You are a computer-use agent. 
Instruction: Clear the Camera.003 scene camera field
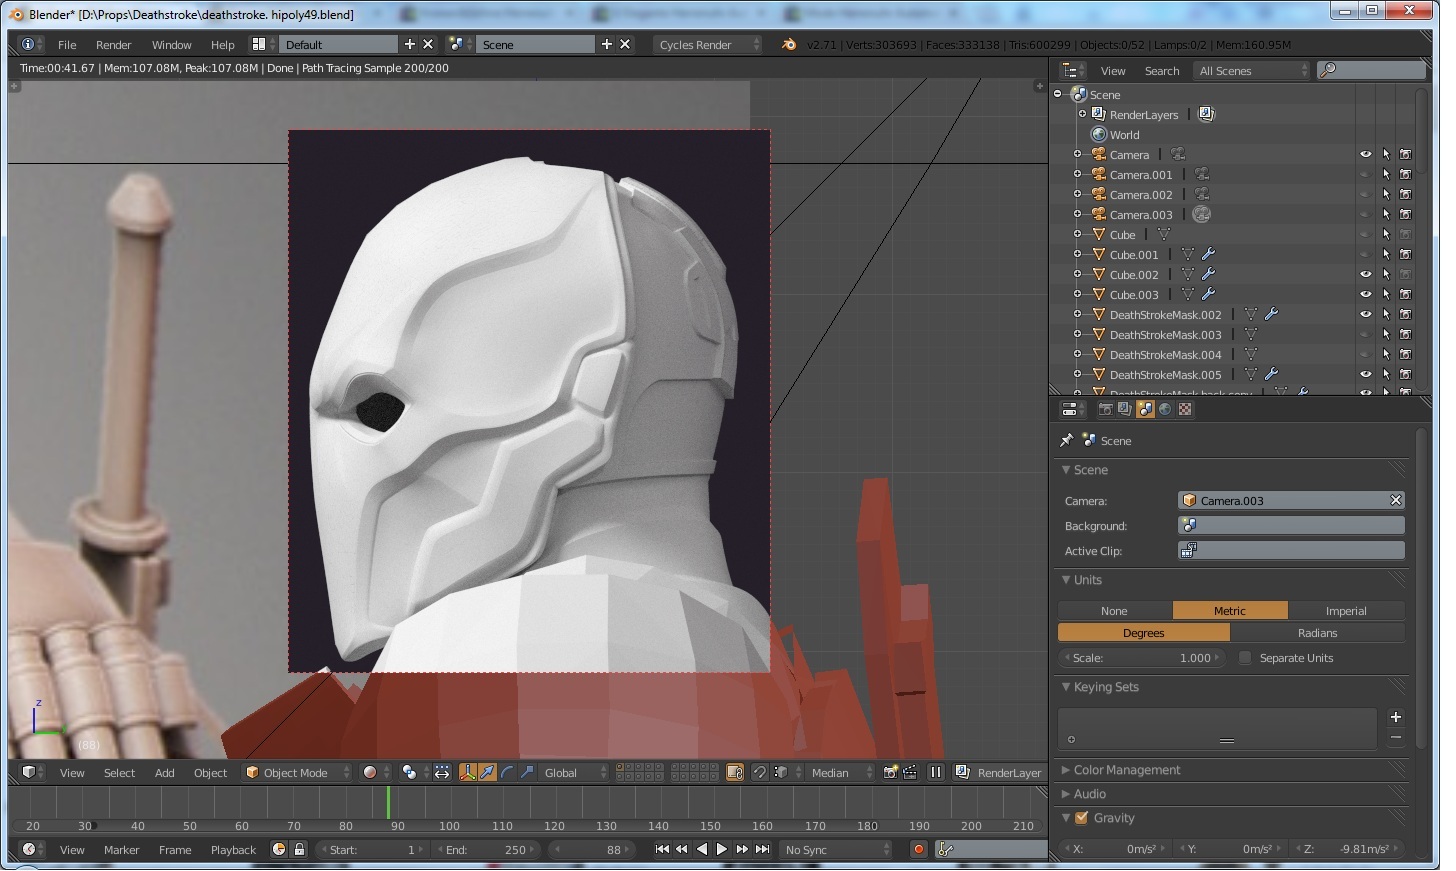1395,500
